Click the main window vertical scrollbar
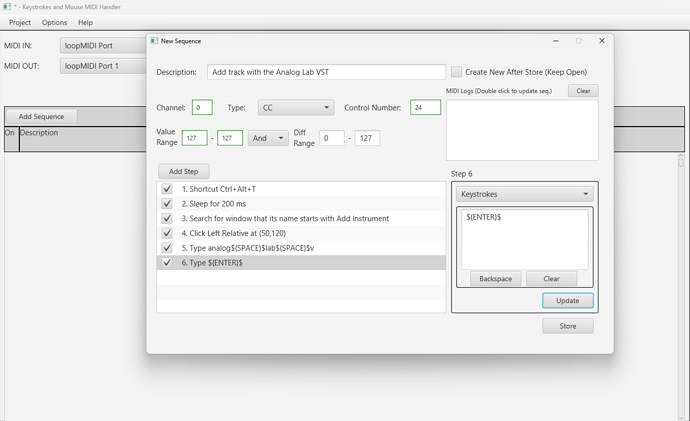690x421 pixels. point(681,286)
